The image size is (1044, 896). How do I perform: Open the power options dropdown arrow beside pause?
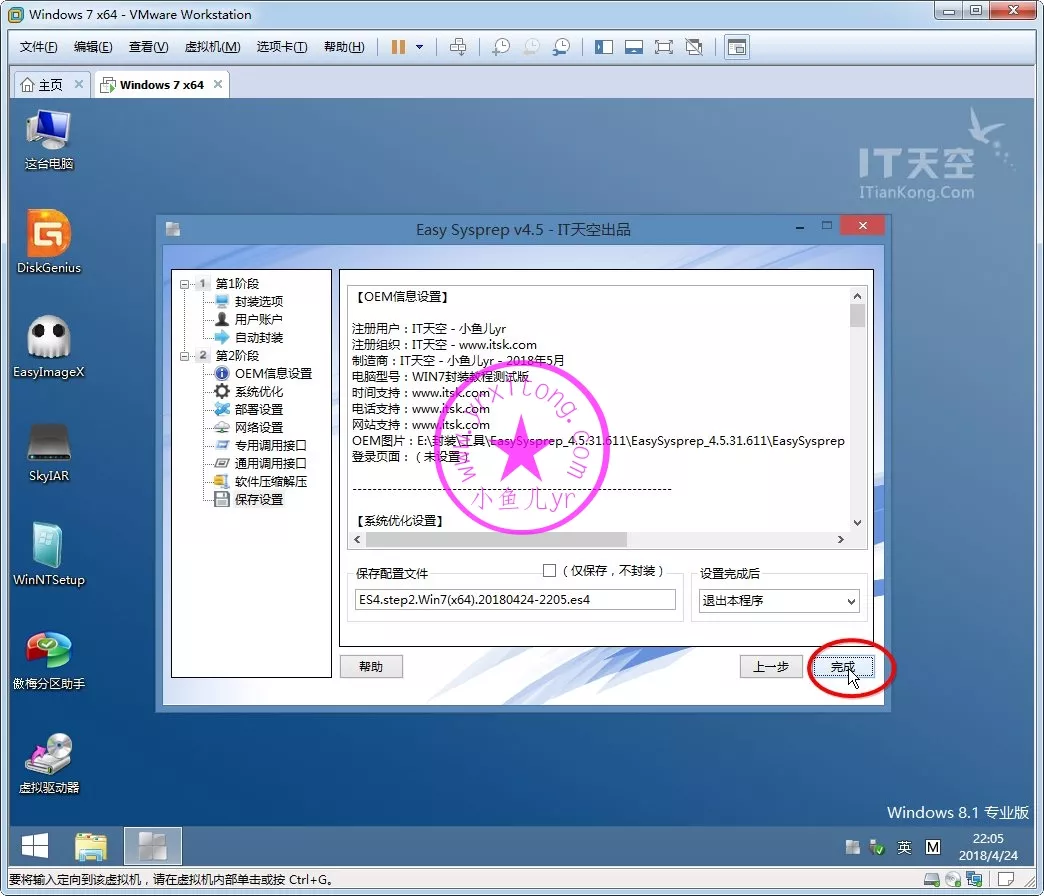[x=420, y=47]
